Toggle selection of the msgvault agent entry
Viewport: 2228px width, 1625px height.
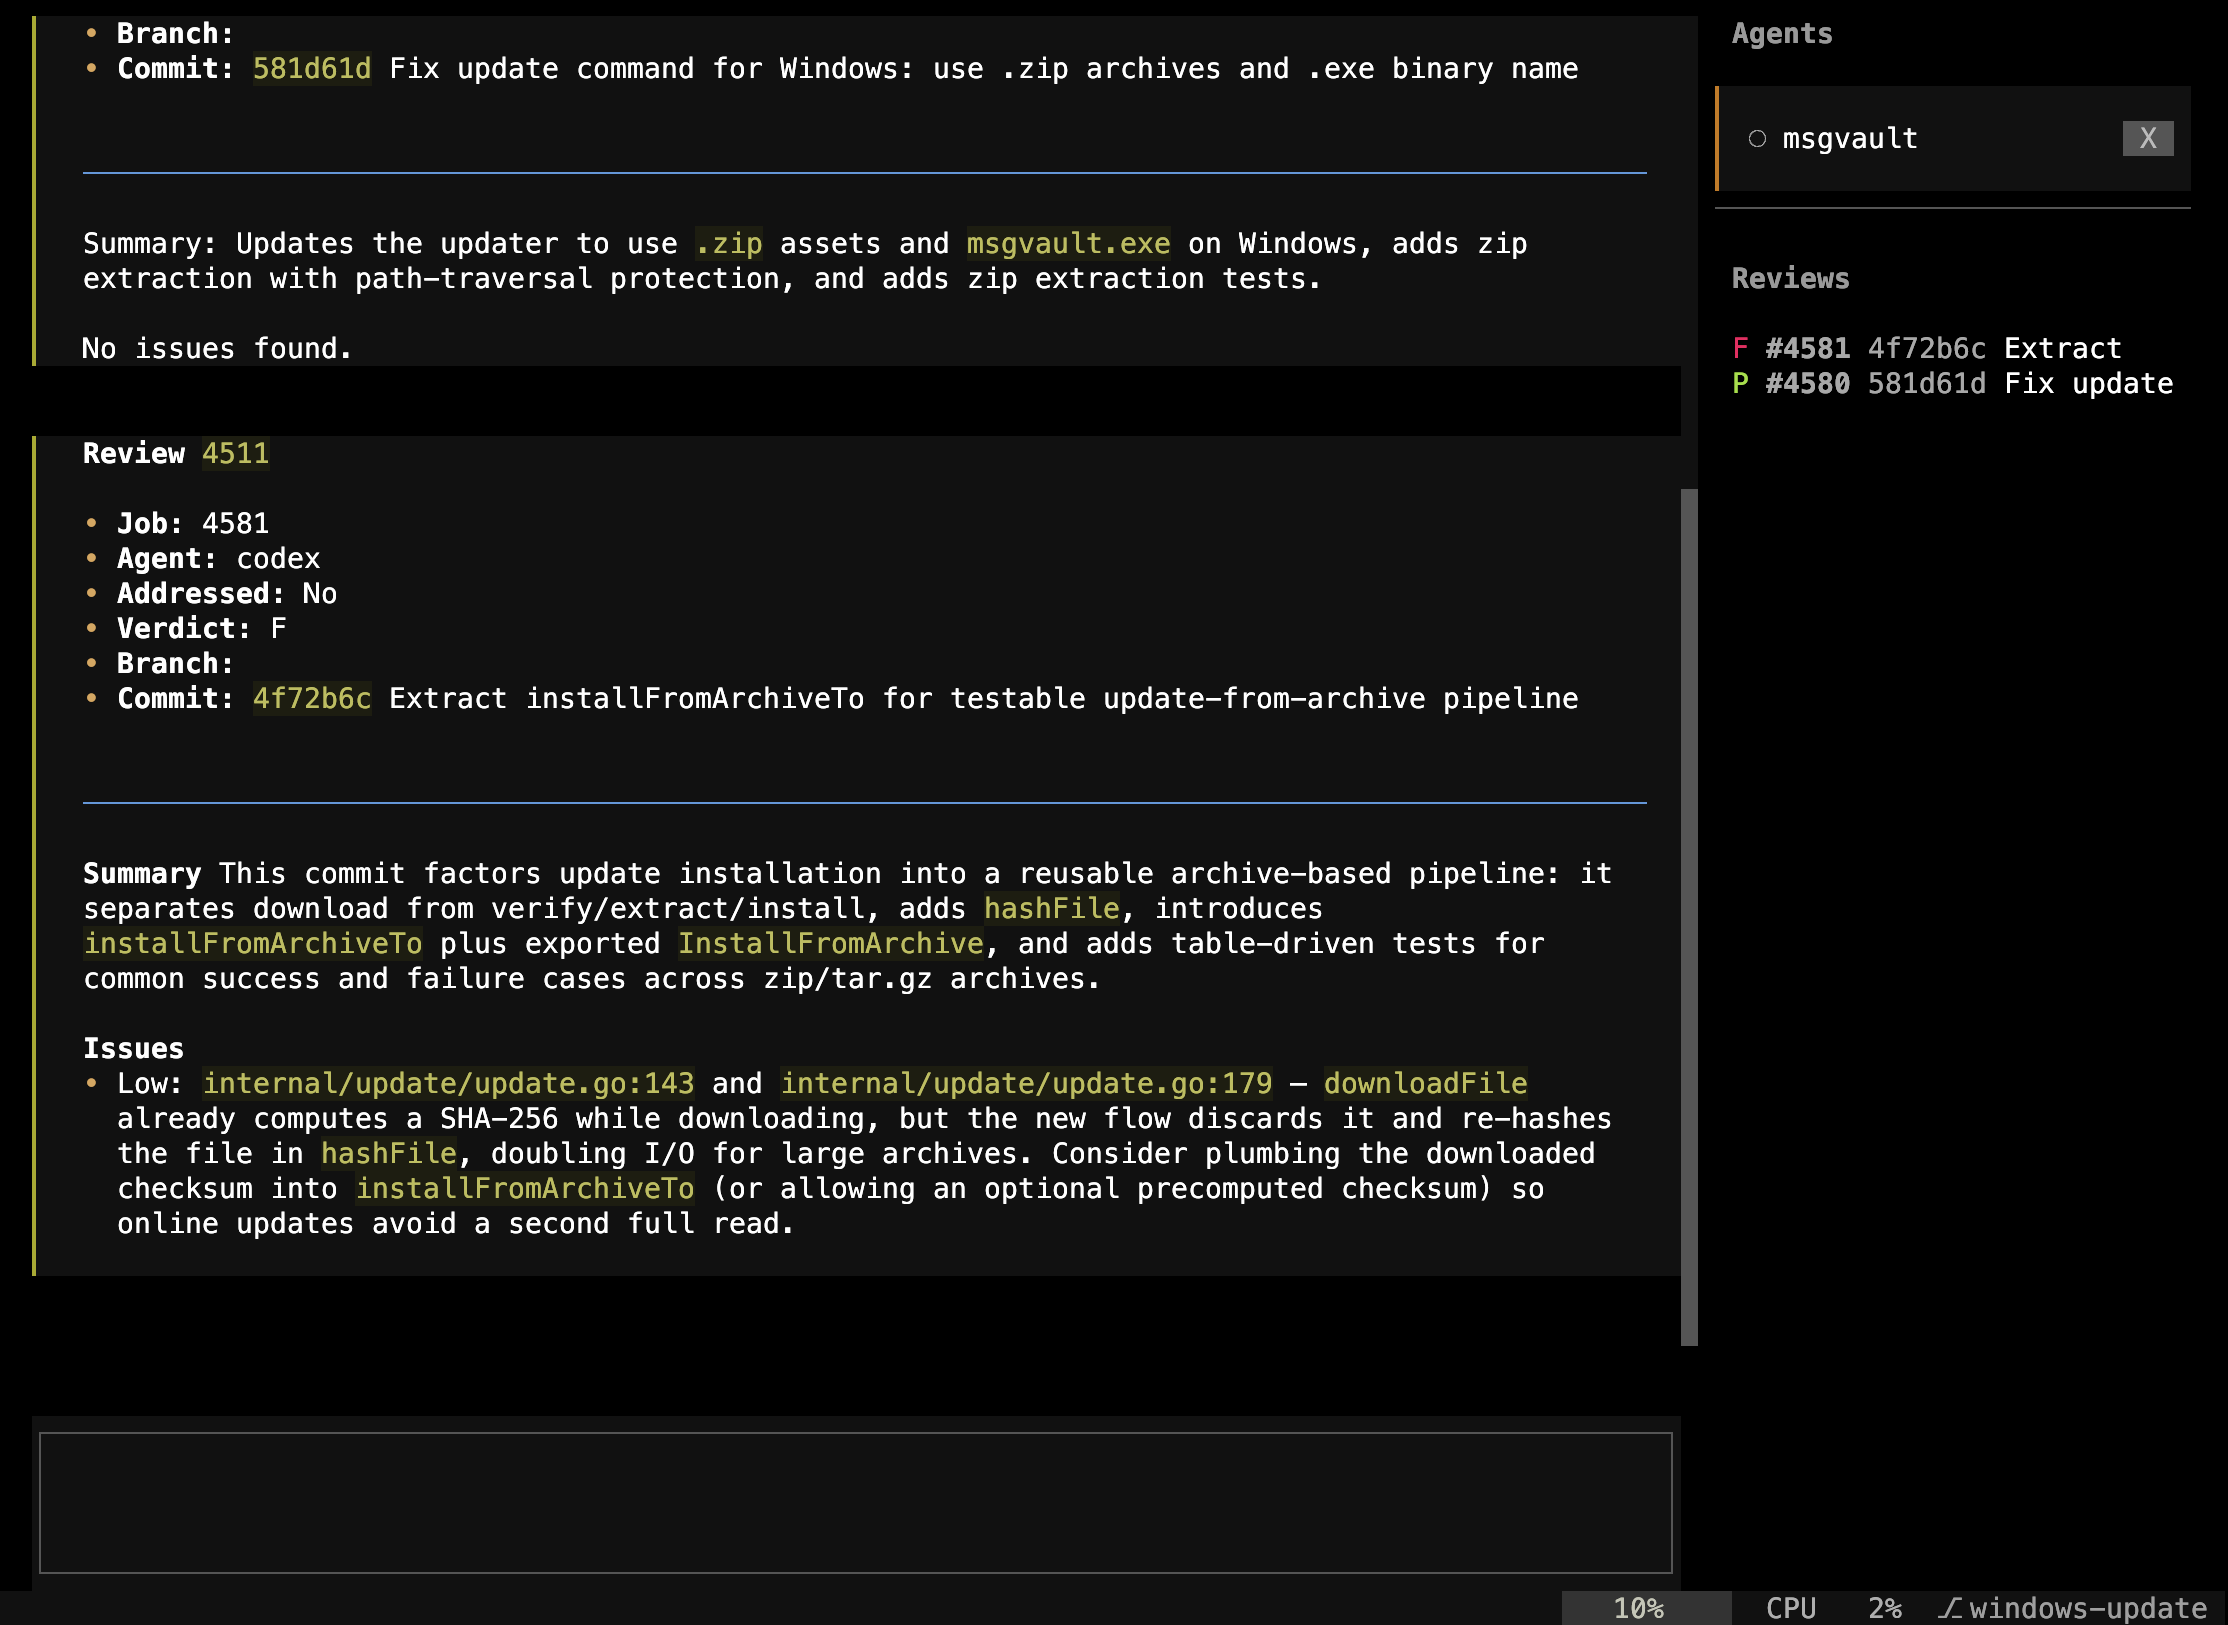[1850, 139]
